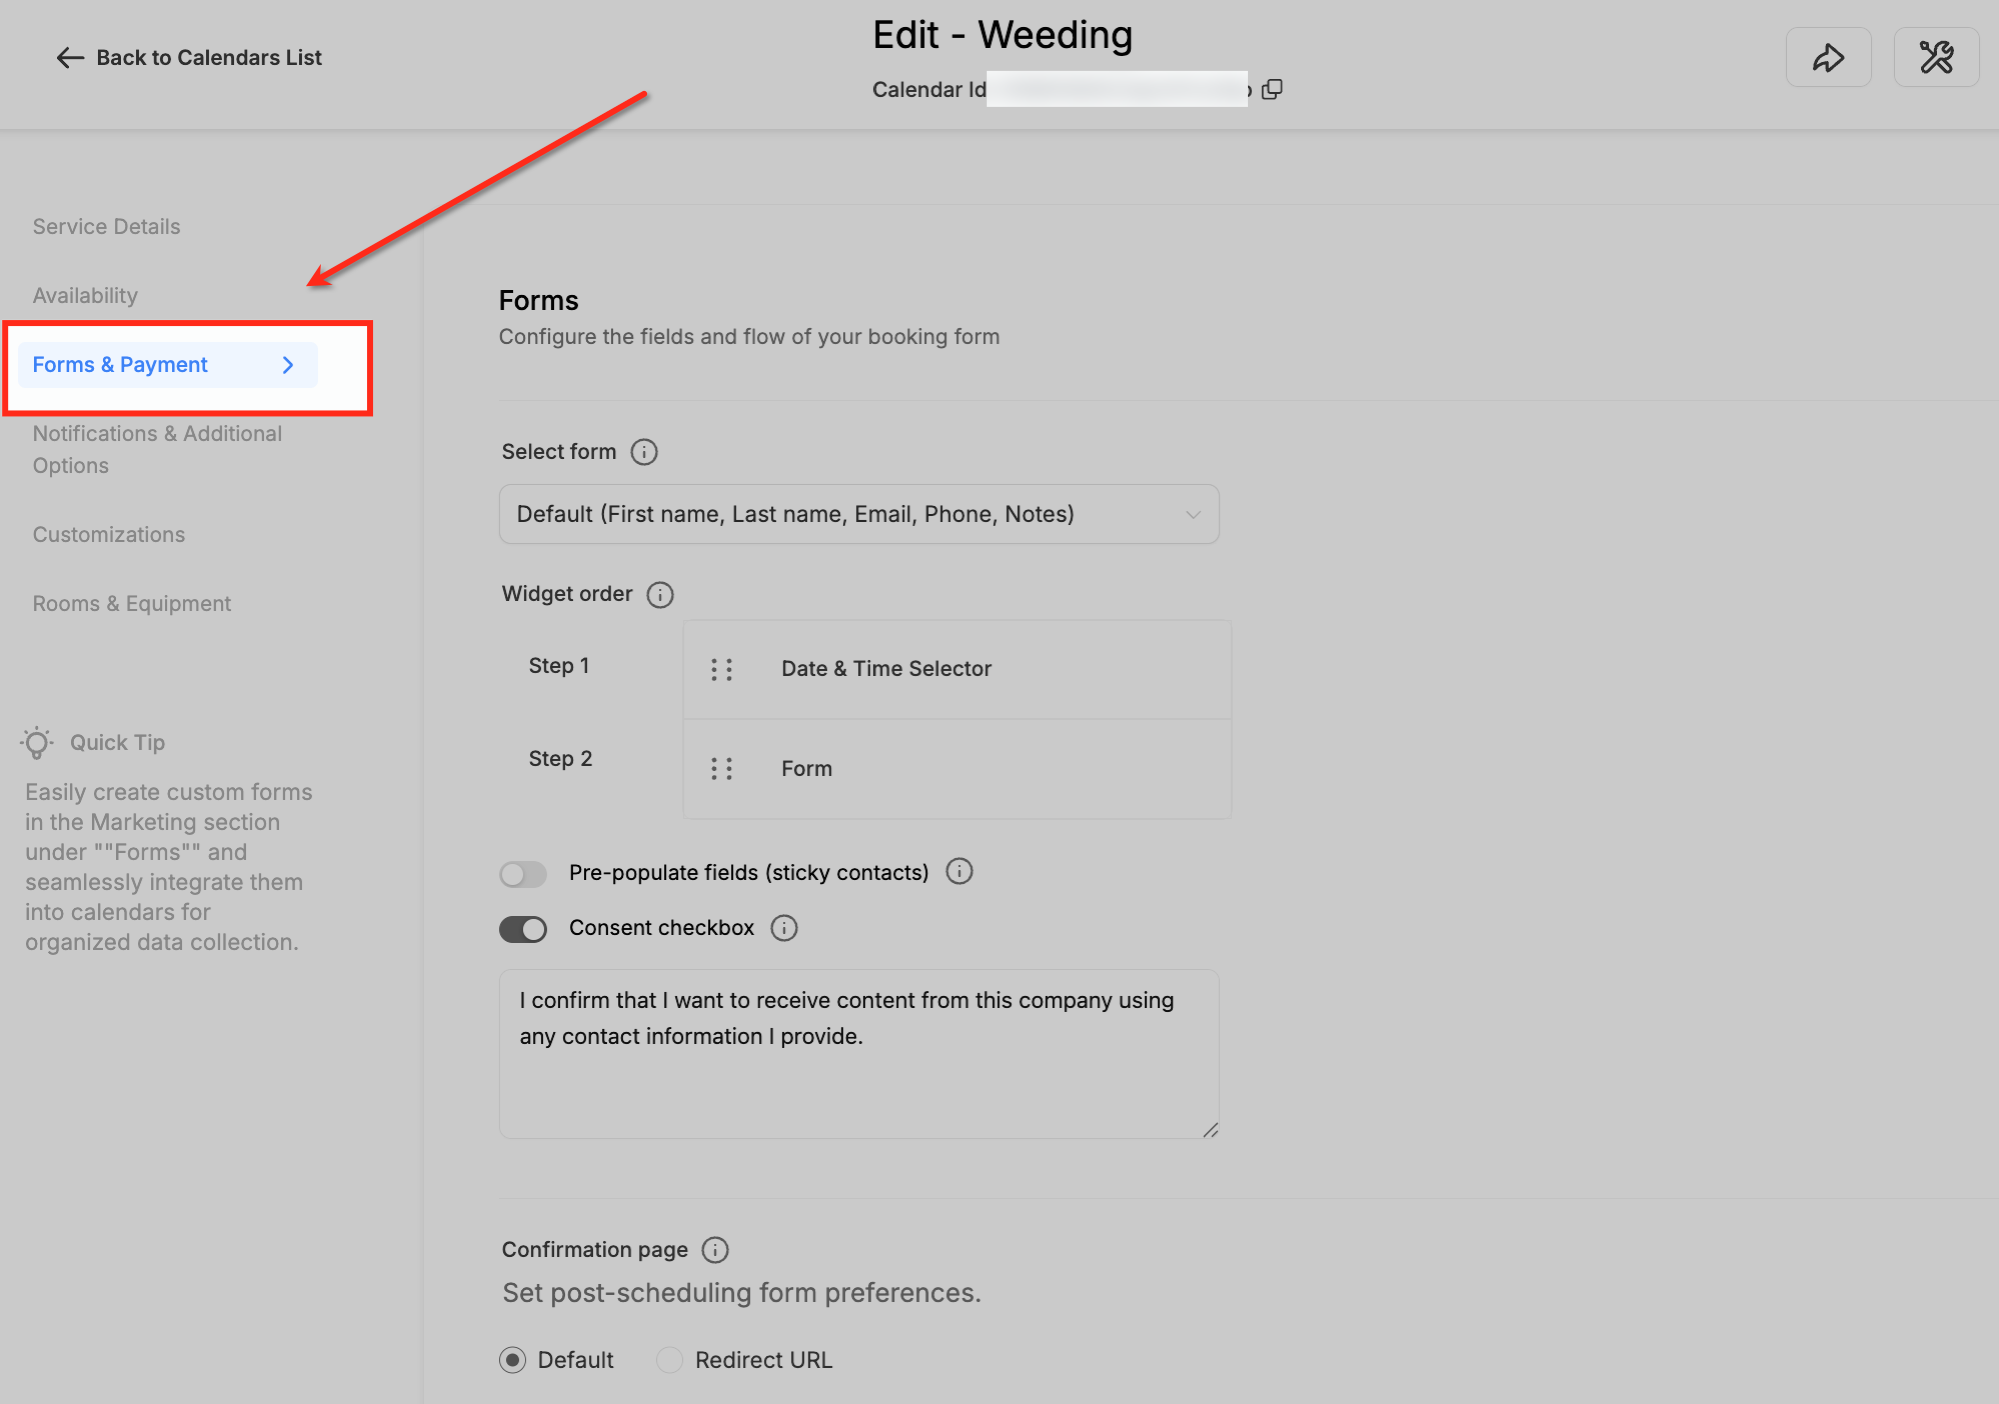
Task: Disable the Consent checkbox toggle
Action: tap(523, 929)
